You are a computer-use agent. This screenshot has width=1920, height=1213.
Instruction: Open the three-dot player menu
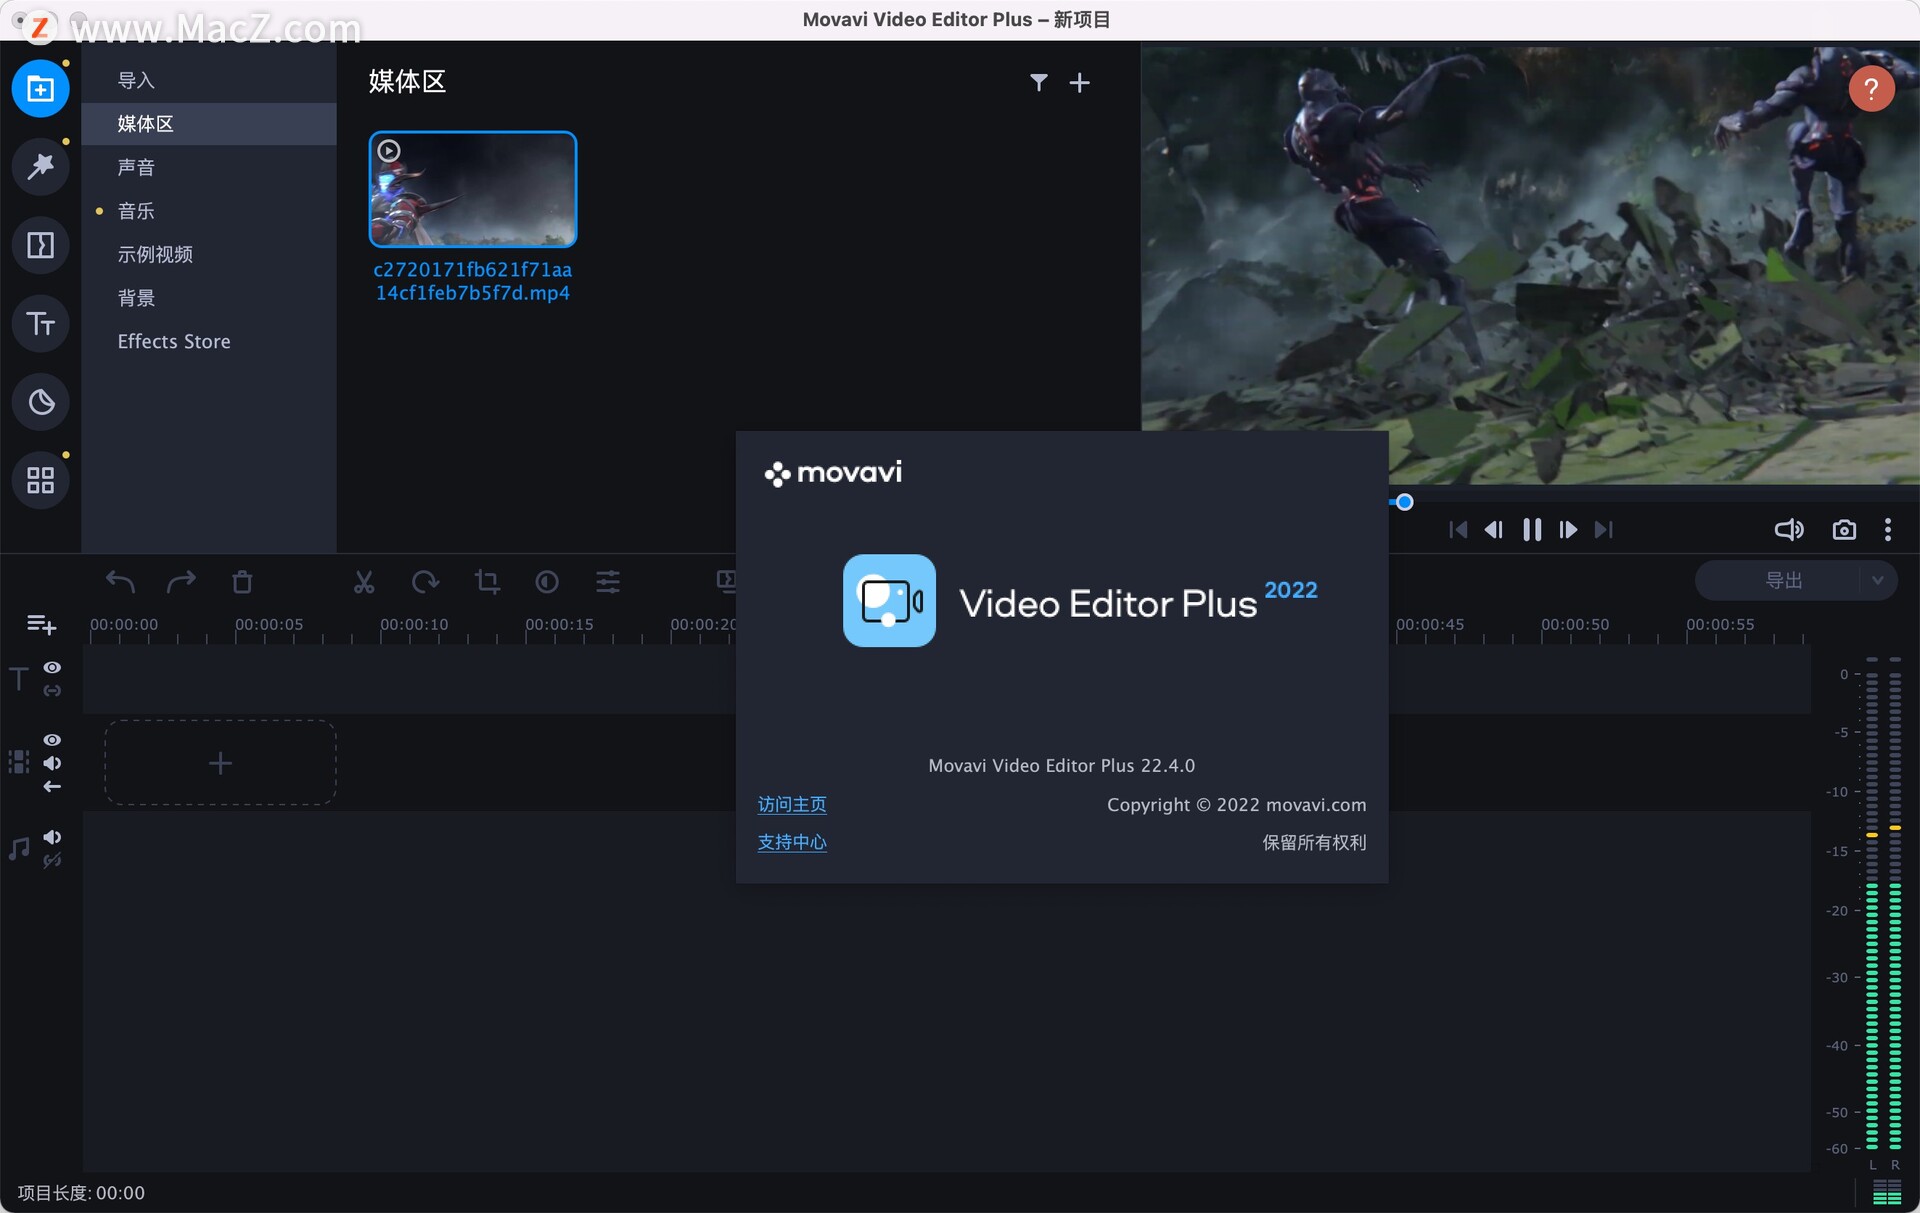point(1888,530)
